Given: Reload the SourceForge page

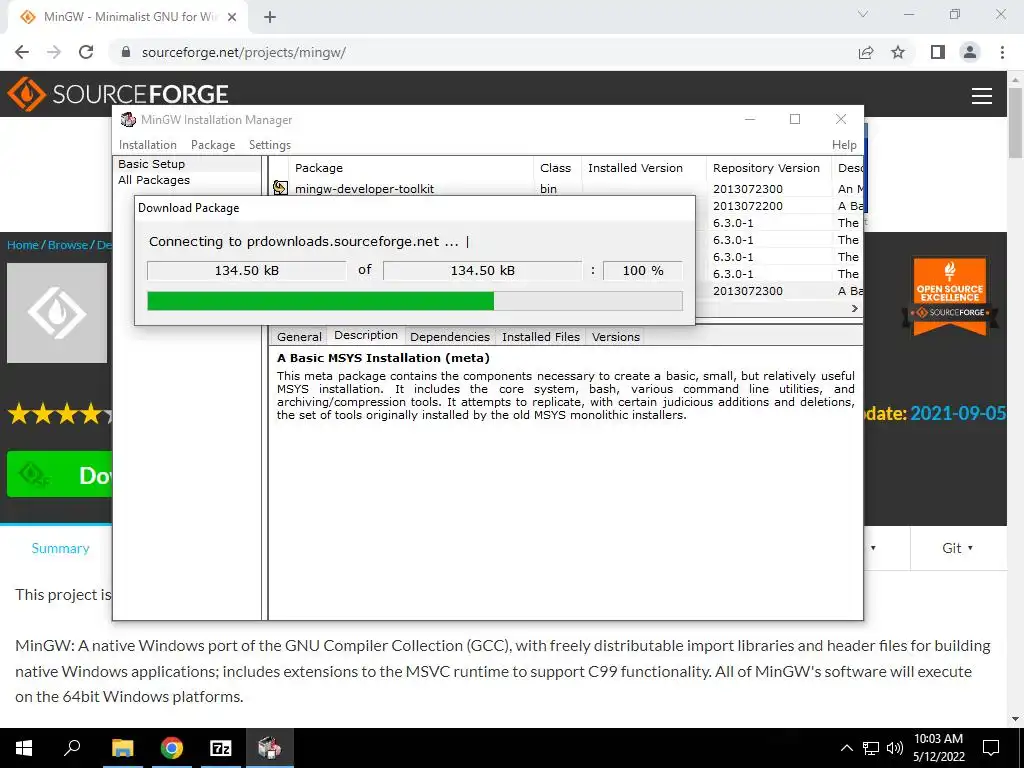Looking at the screenshot, I should (x=86, y=52).
